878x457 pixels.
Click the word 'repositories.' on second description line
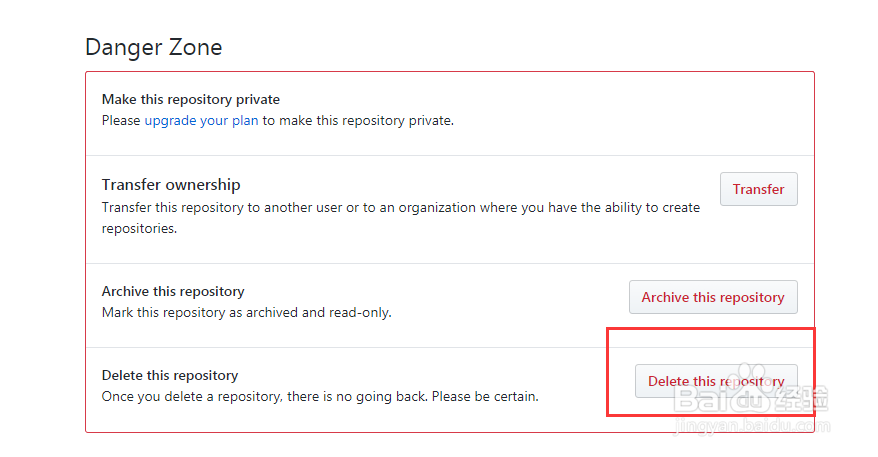[x=139, y=229]
